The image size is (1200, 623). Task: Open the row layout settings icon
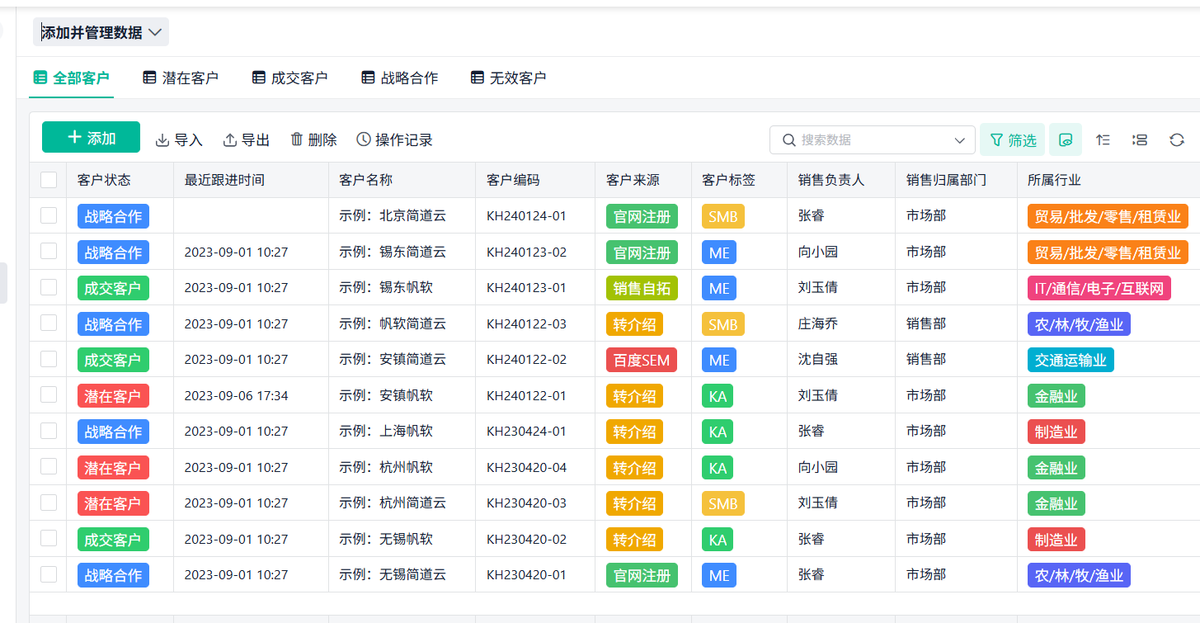point(1139,140)
